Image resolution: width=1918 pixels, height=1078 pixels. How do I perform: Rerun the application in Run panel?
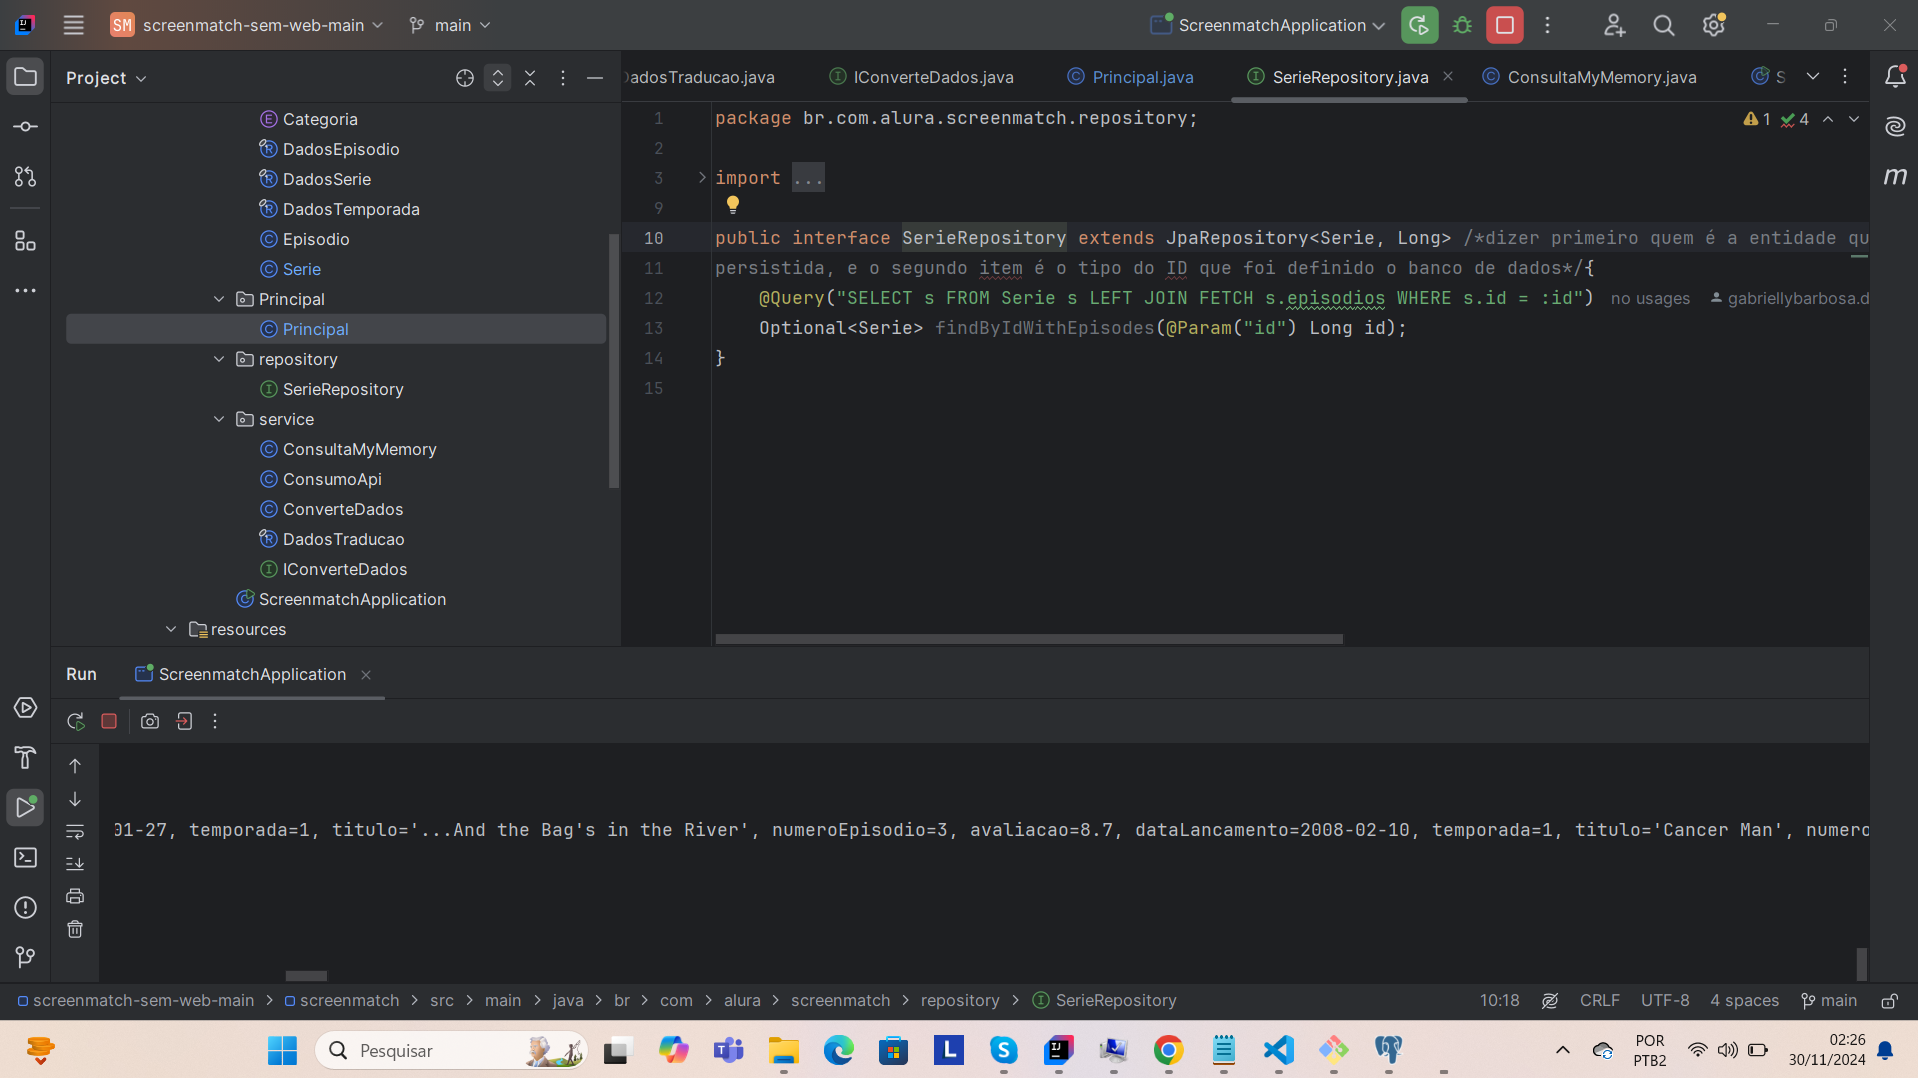coord(75,721)
